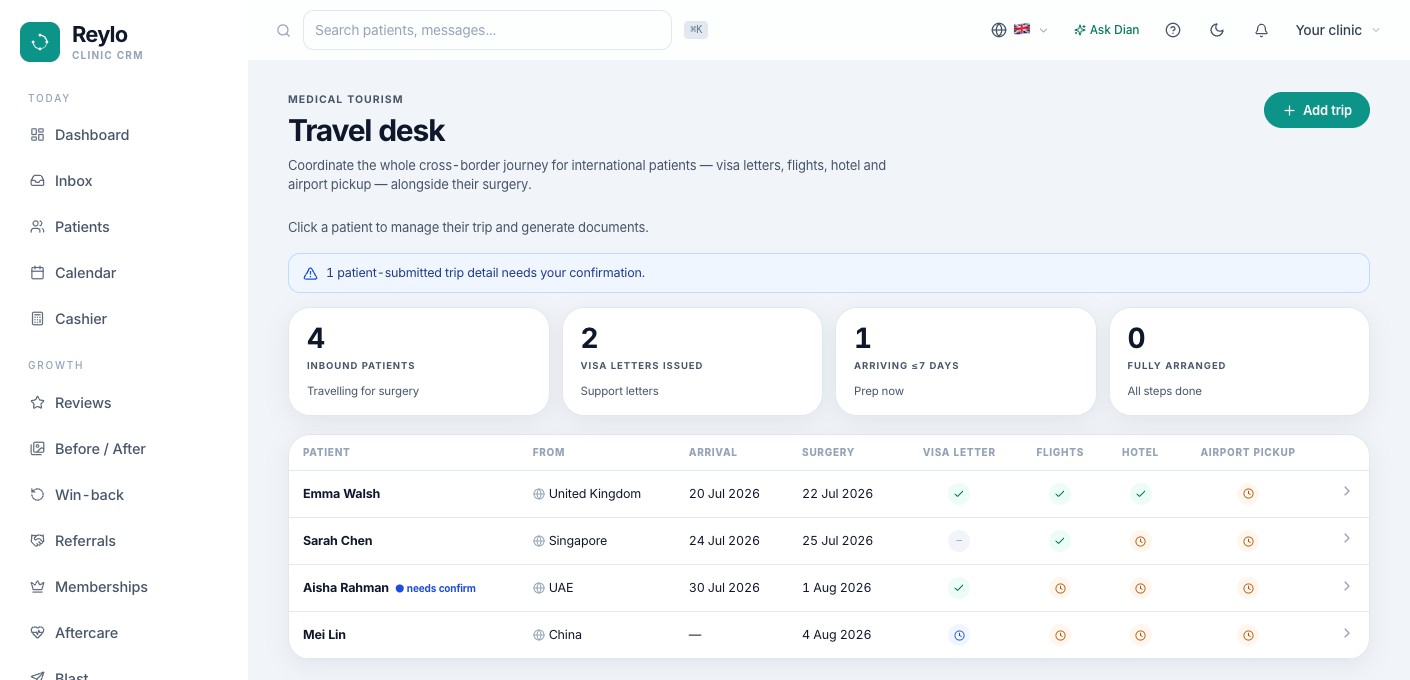
Task: Click Emma Walsh flights check icon
Action: point(1060,494)
